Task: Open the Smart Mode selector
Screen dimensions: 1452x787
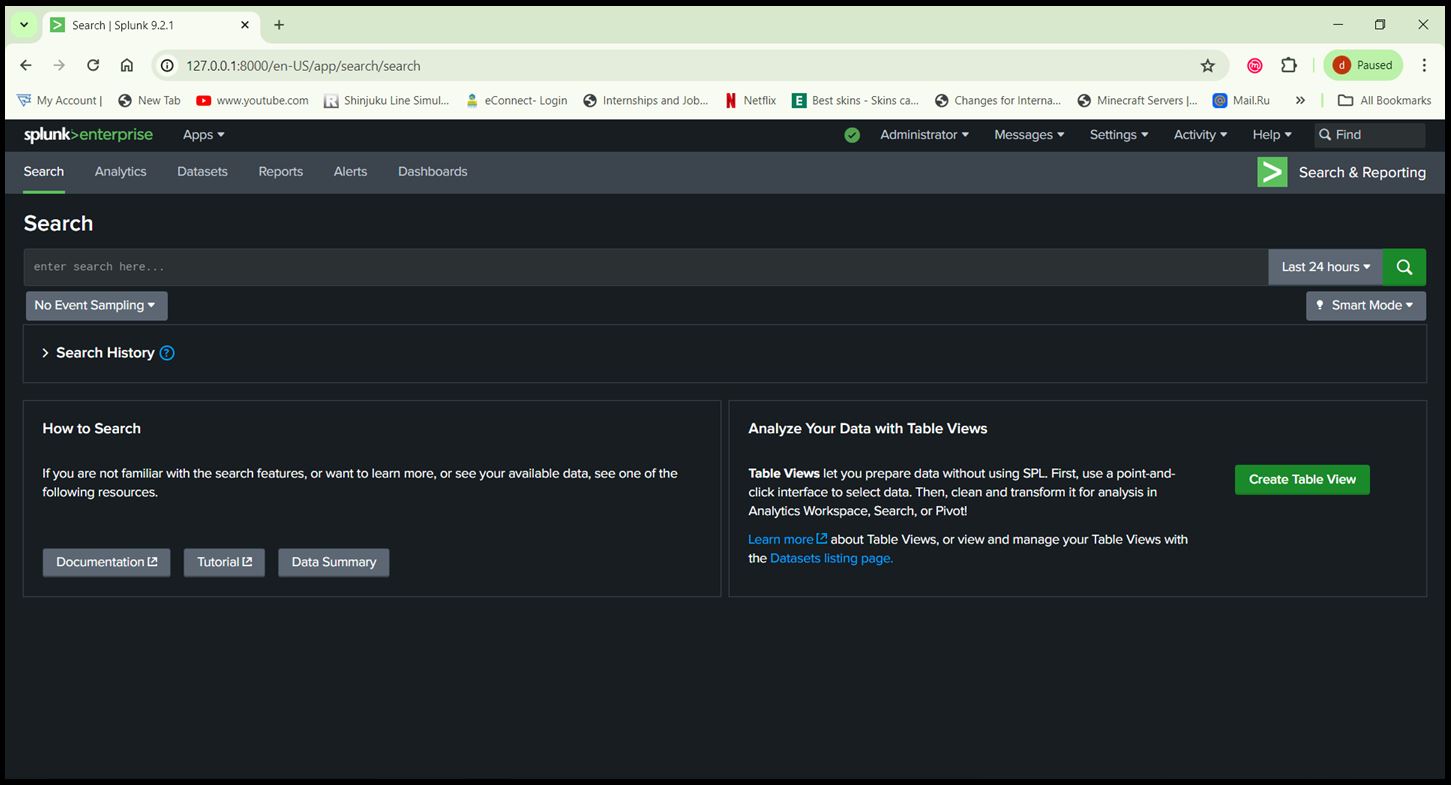Action: [1366, 305]
